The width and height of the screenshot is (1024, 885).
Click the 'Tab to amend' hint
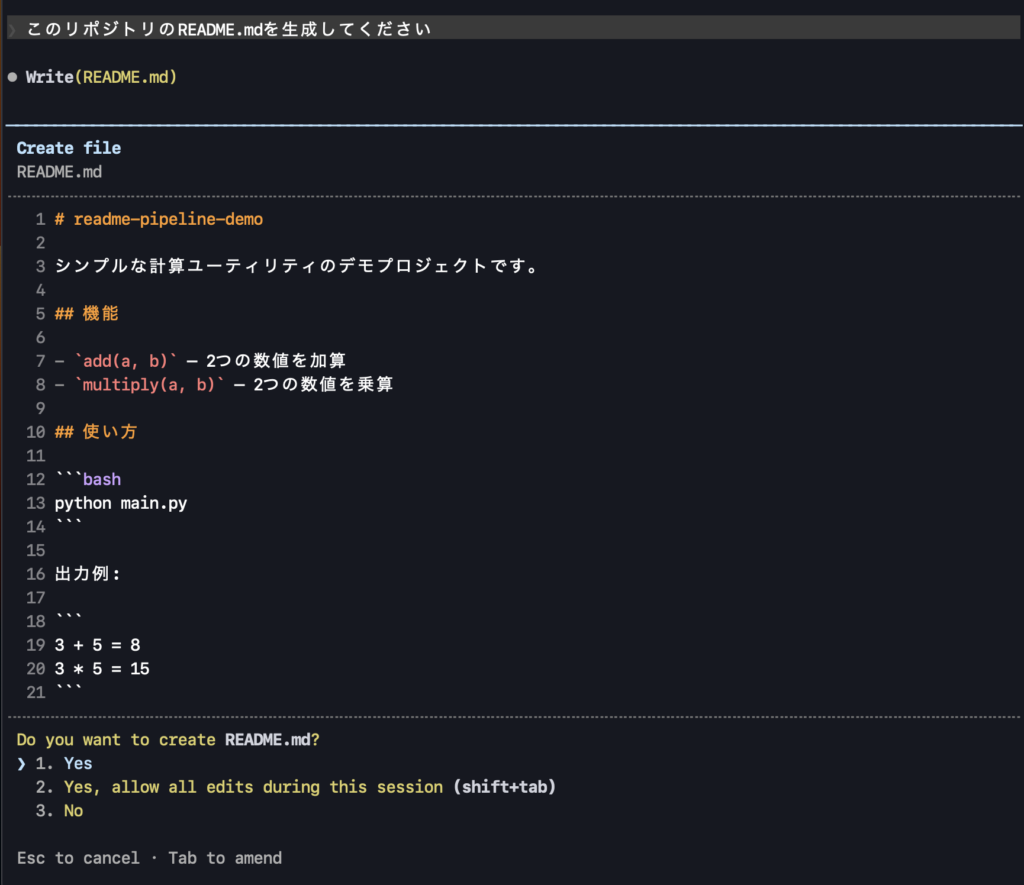point(225,858)
